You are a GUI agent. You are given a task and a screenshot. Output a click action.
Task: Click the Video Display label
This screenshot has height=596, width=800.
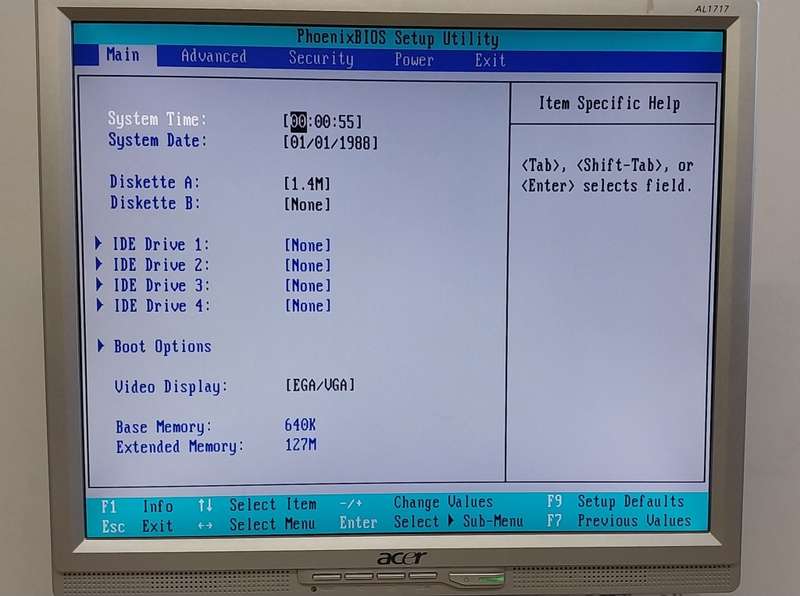[170, 387]
